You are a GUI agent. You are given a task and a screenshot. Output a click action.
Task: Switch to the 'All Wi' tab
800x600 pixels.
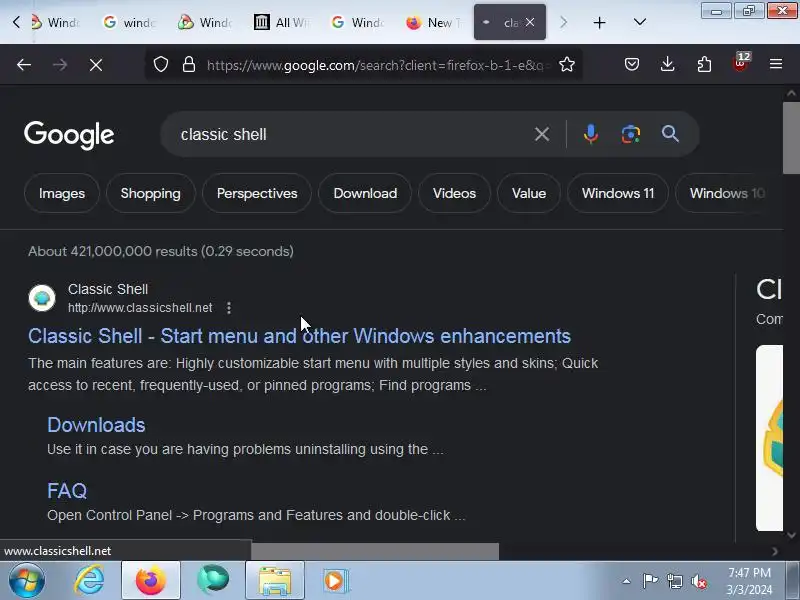tap(282, 22)
